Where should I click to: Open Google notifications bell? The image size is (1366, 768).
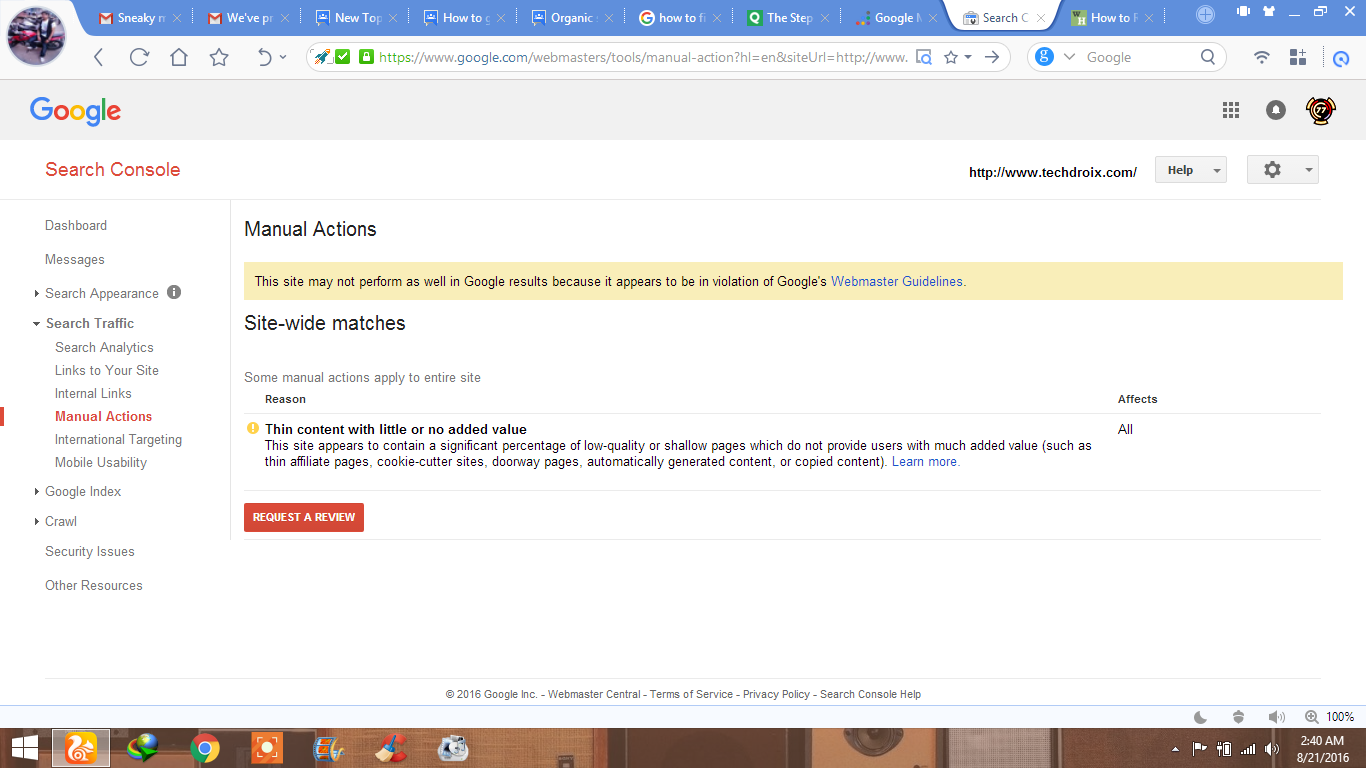[x=1276, y=110]
